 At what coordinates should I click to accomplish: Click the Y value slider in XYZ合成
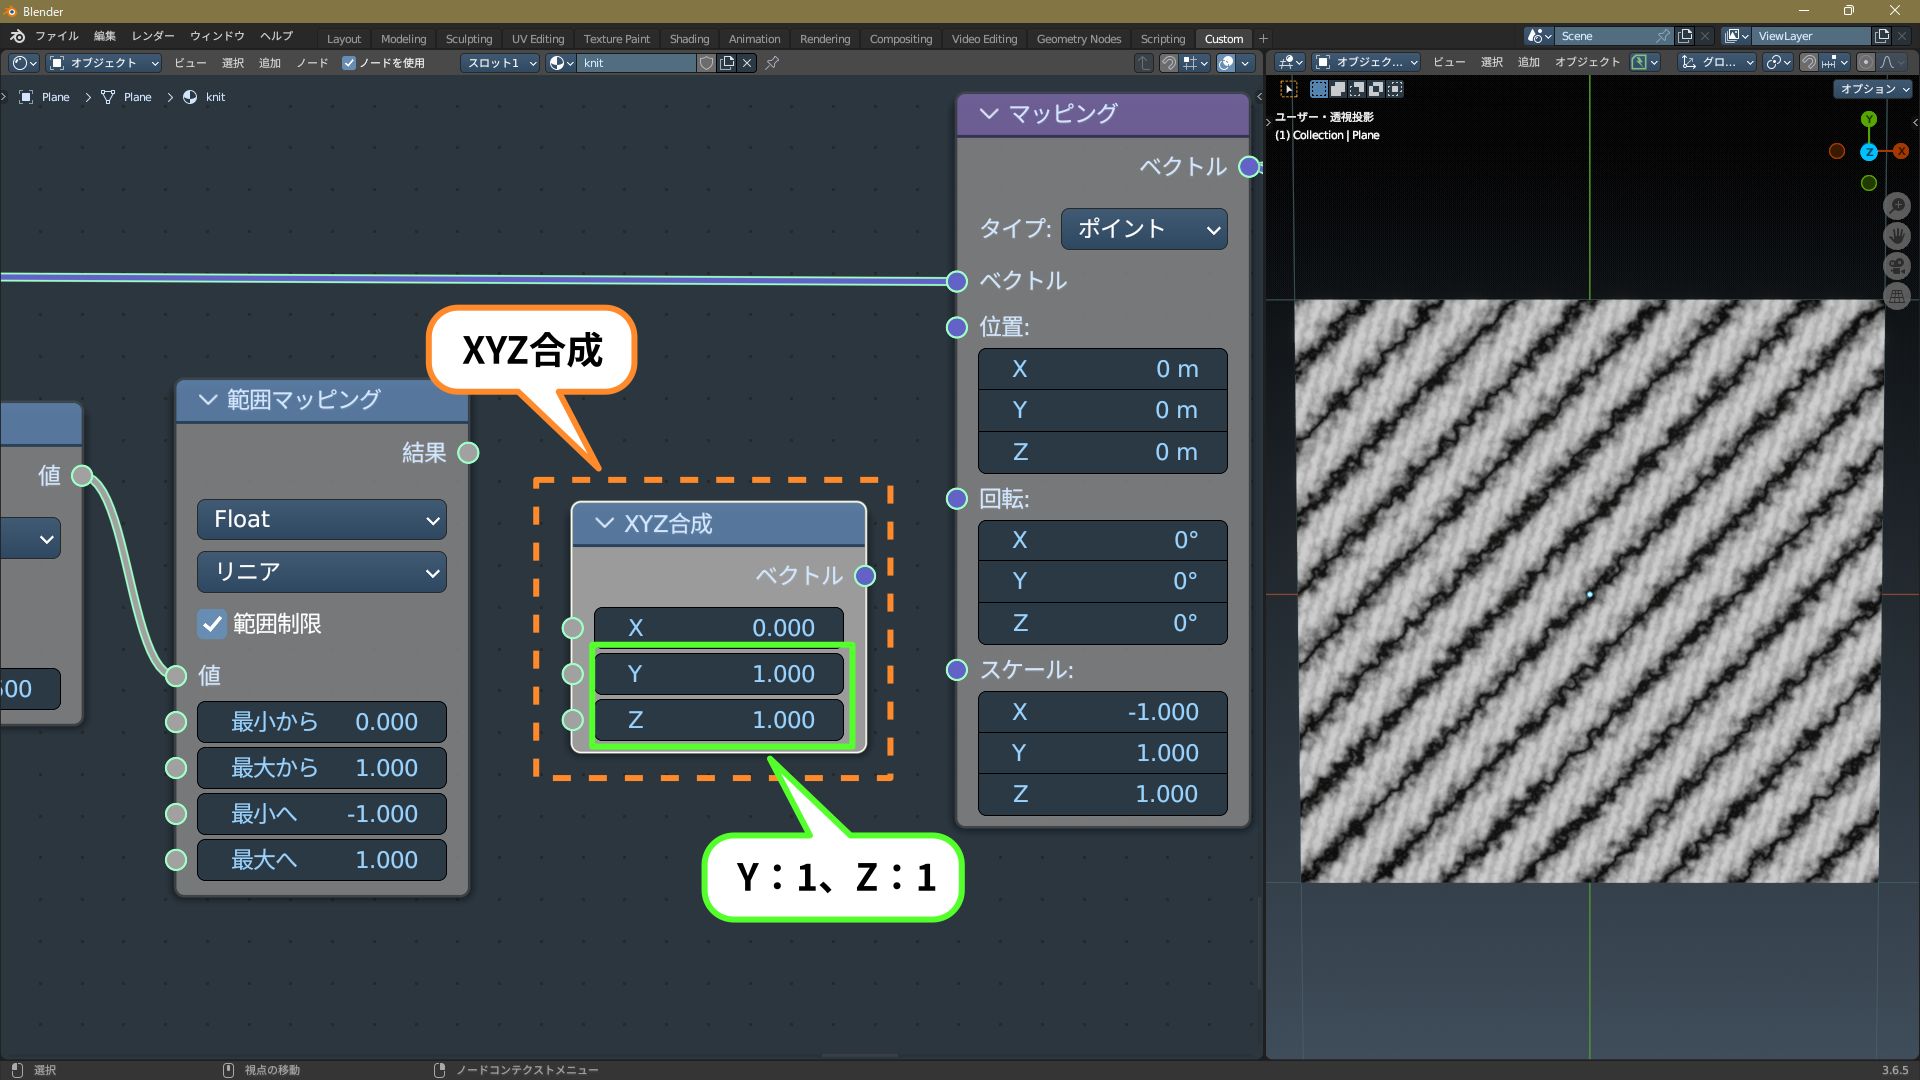718,674
